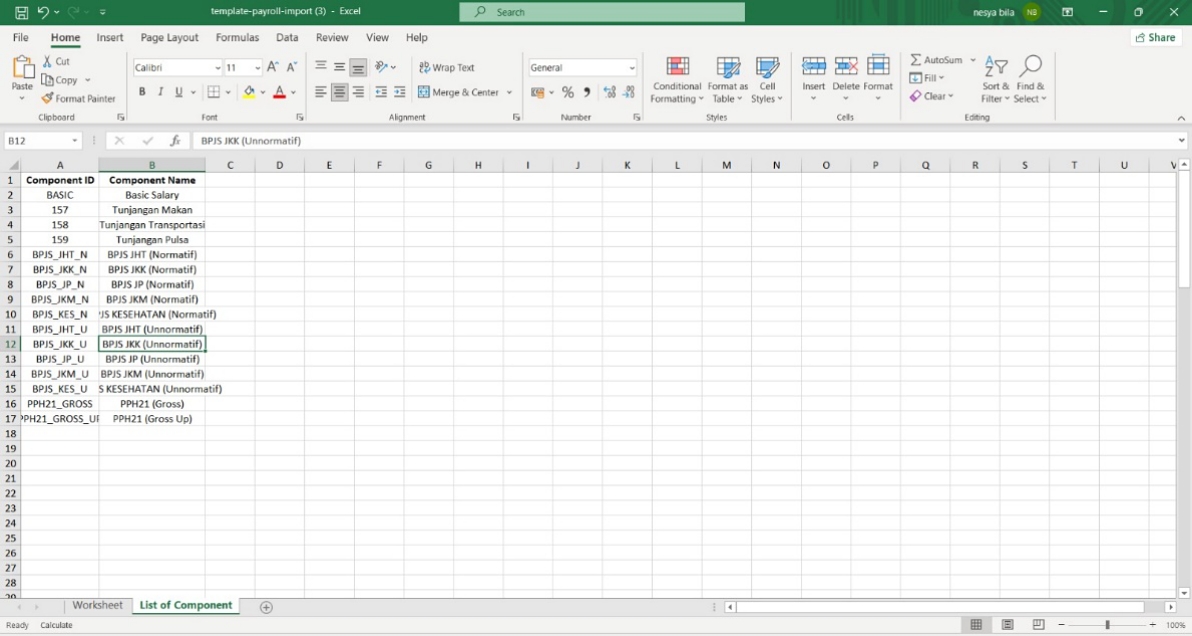Click the zoom slider handle
Image resolution: width=1192 pixels, height=636 pixels.
pyautogui.click(x=1107, y=625)
